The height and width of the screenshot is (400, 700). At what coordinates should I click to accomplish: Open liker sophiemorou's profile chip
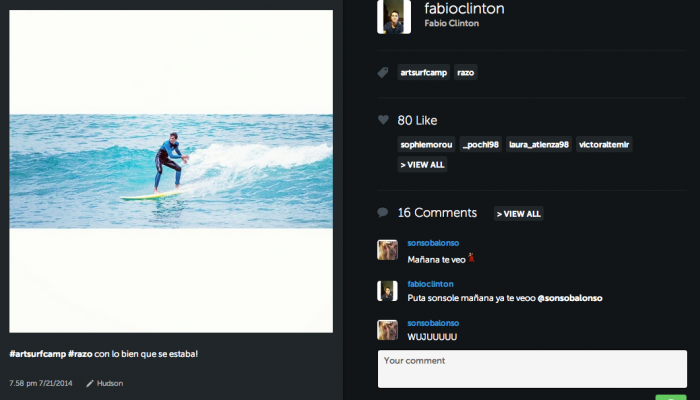426,145
